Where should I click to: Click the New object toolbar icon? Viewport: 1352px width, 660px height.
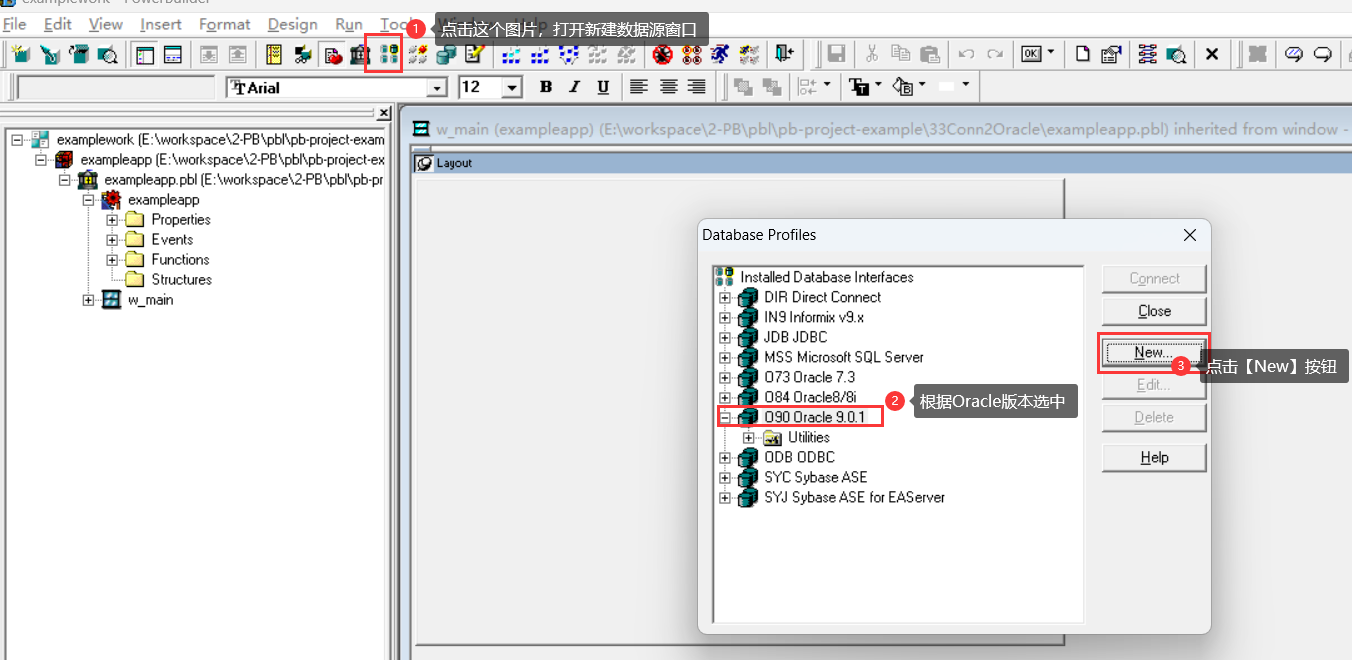tap(20, 54)
